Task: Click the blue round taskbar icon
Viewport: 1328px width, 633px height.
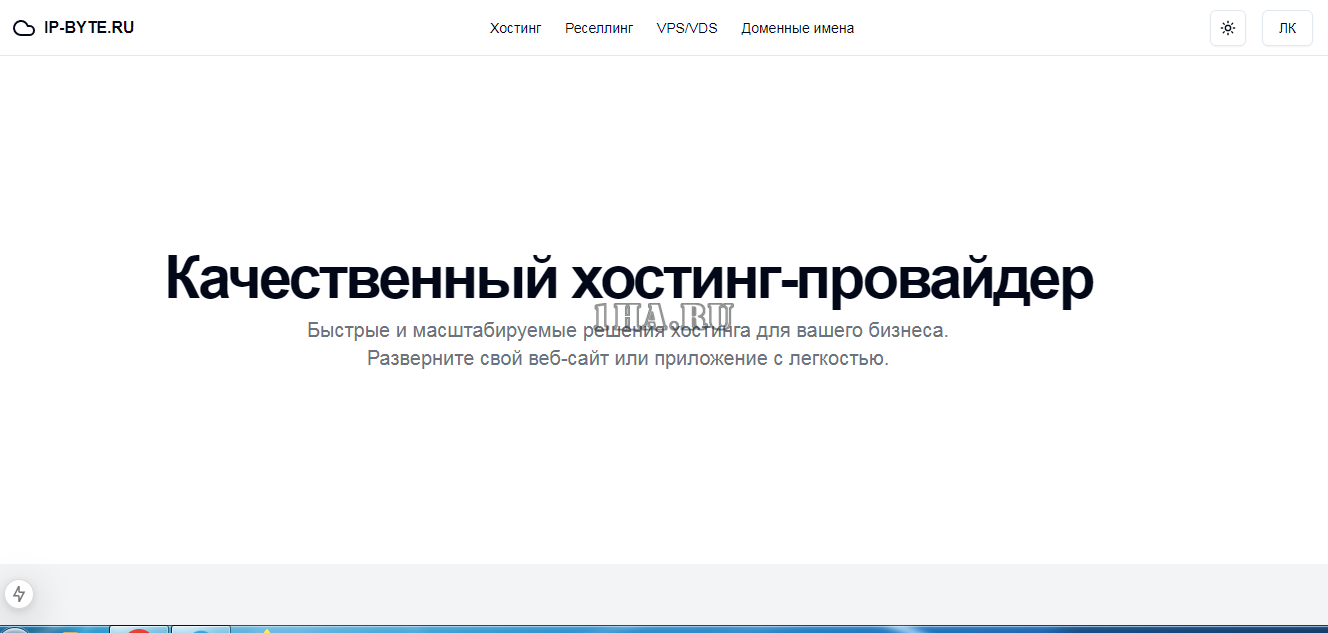Action: coord(201,630)
